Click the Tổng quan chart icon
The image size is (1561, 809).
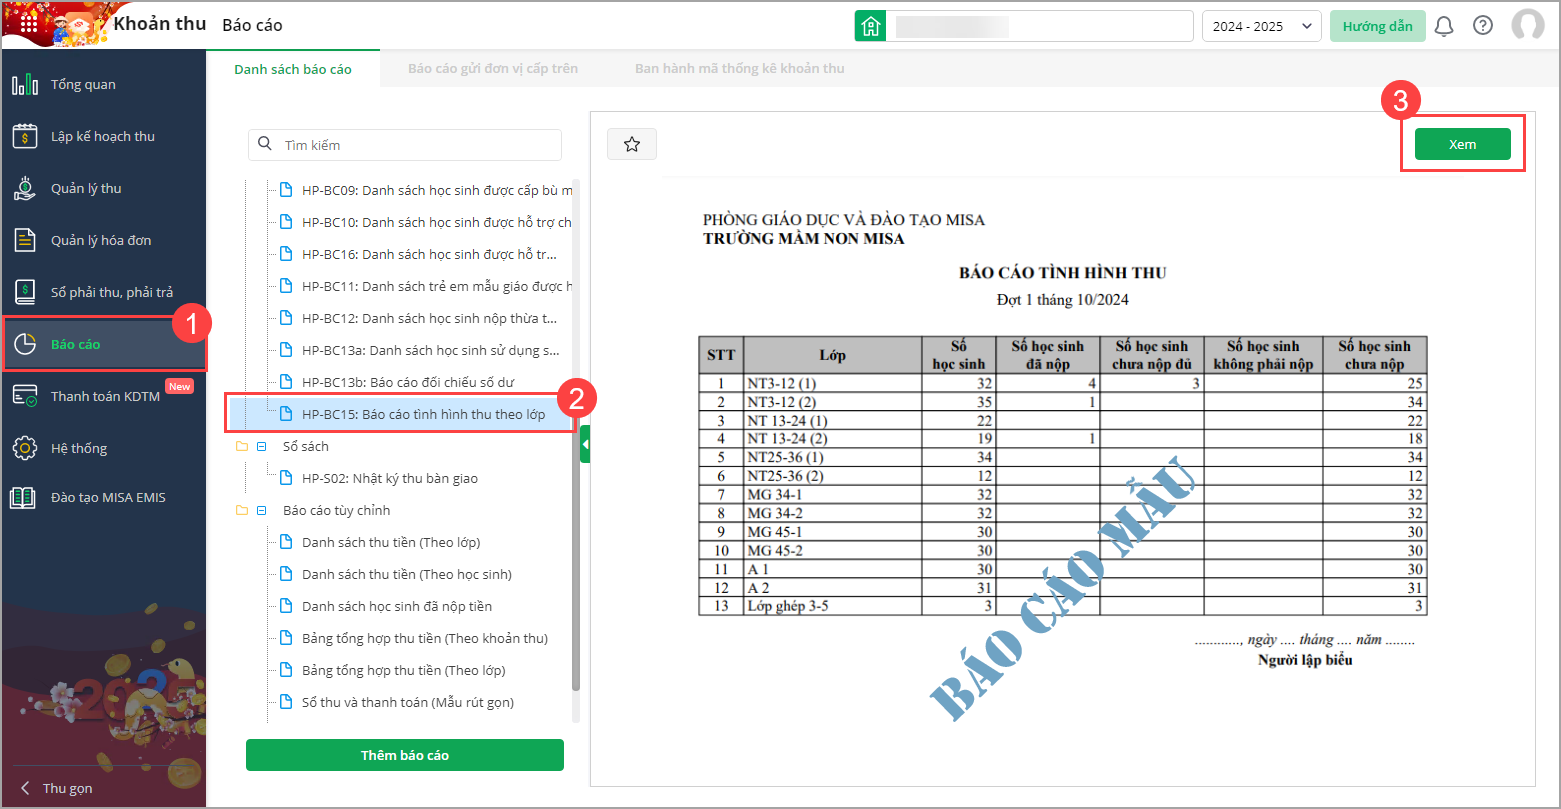(25, 84)
